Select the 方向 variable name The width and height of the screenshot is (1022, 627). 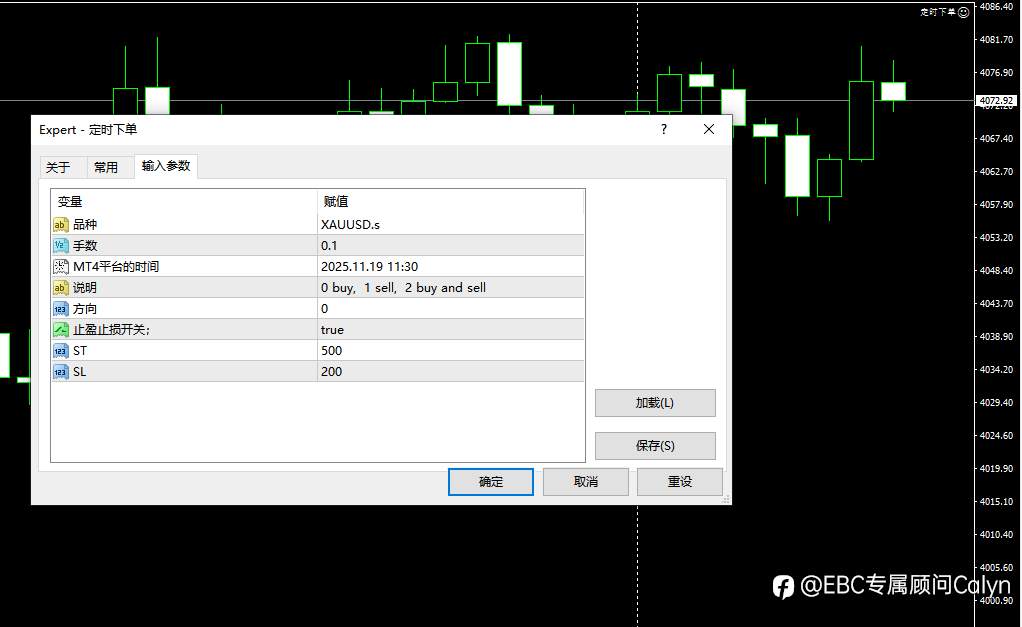[85, 309]
